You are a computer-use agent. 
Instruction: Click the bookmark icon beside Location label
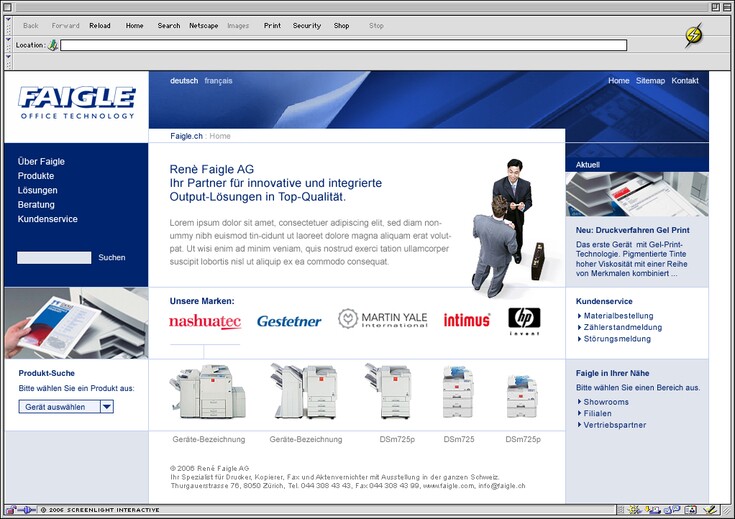pyautogui.click(x=53, y=45)
